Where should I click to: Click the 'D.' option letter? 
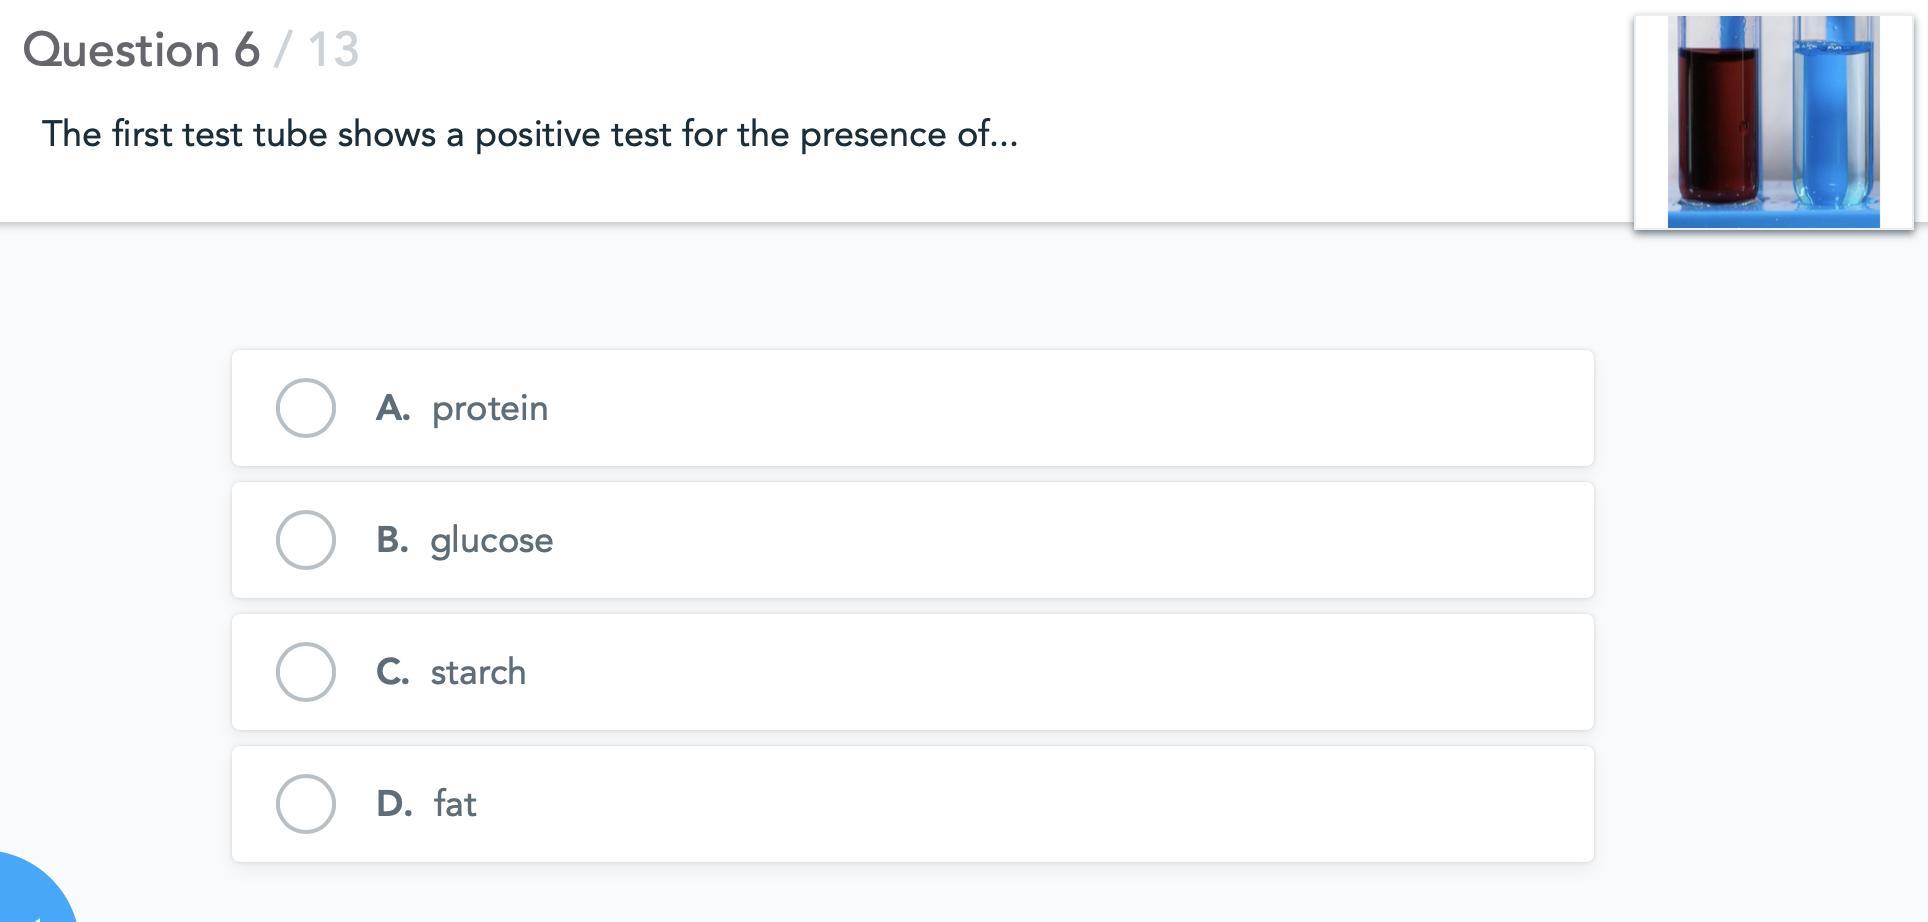tap(394, 804)
